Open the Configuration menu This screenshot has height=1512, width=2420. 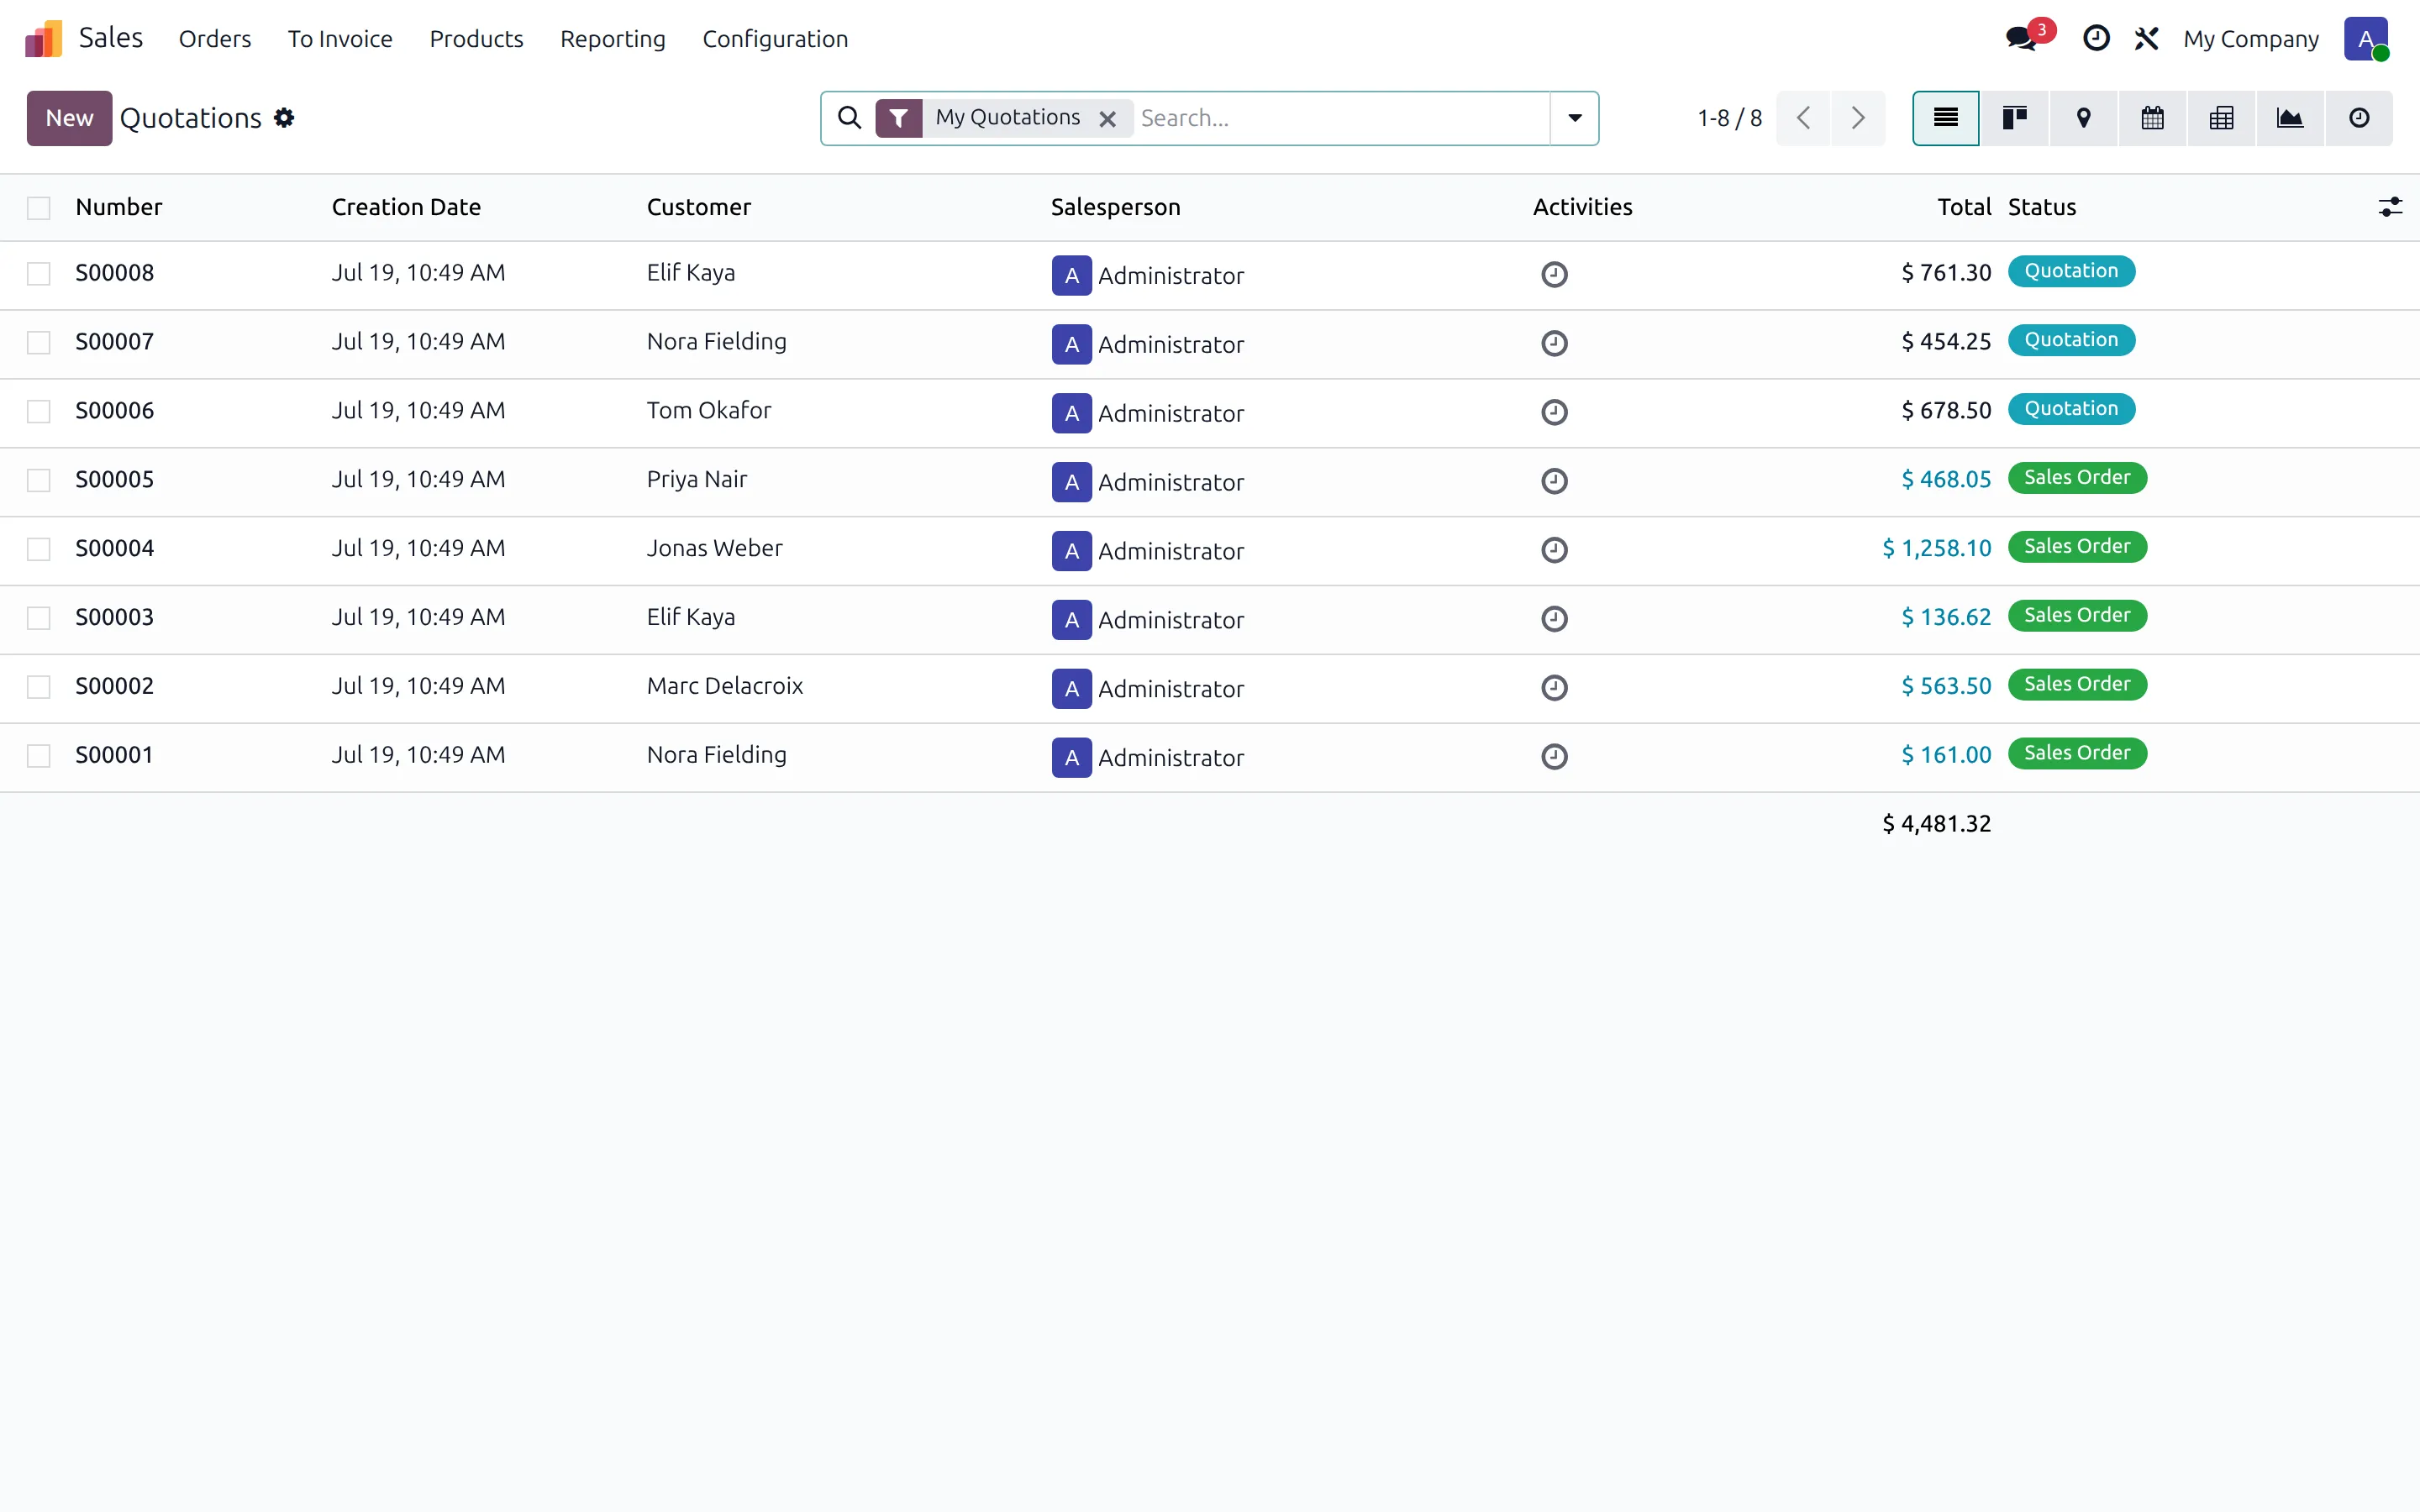(775, 39)
